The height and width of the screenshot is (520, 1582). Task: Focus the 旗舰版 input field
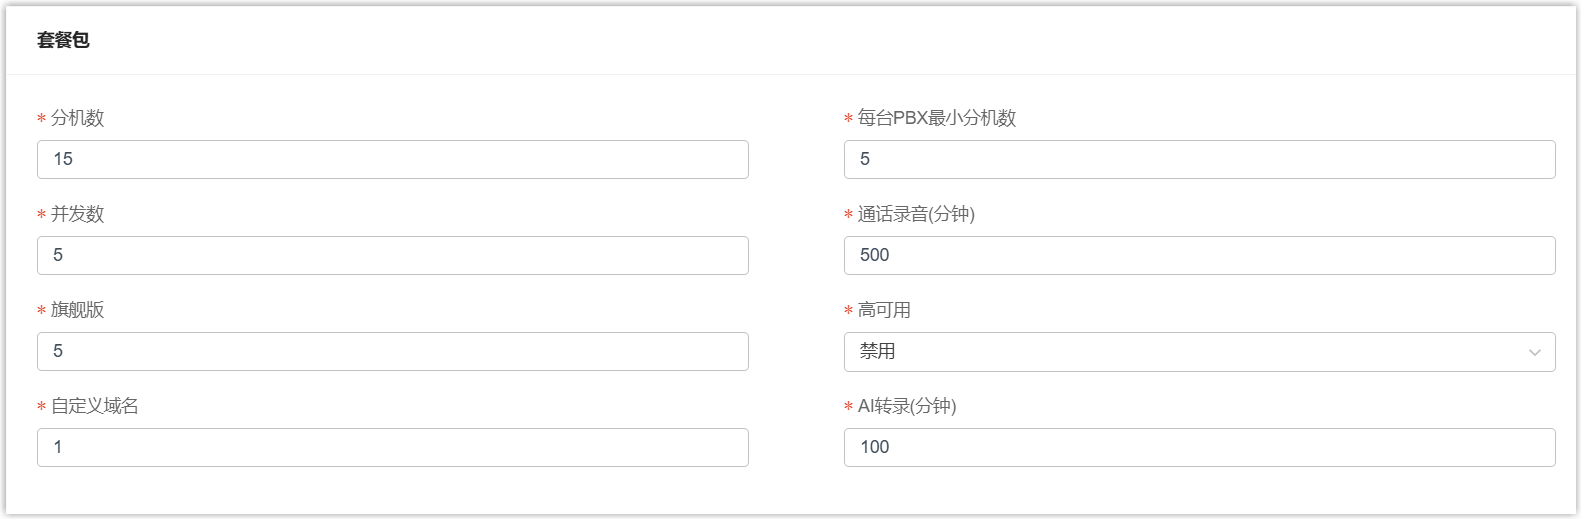pyautogui.click(x=392, y=352)
